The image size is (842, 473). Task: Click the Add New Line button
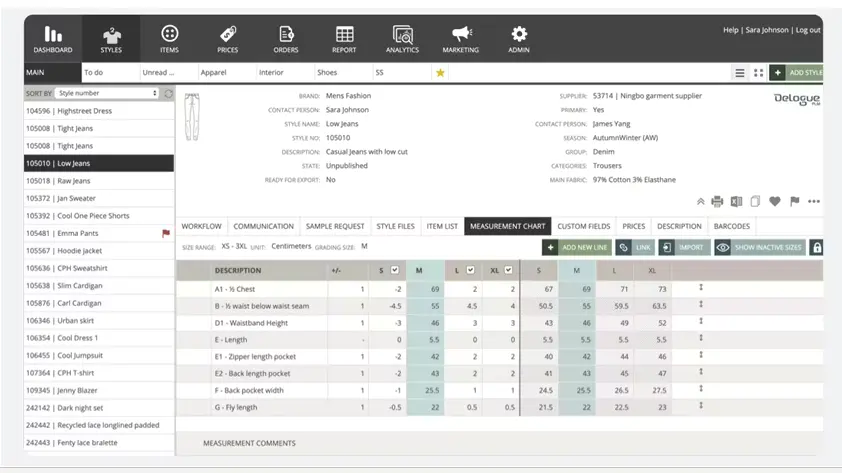576,248
